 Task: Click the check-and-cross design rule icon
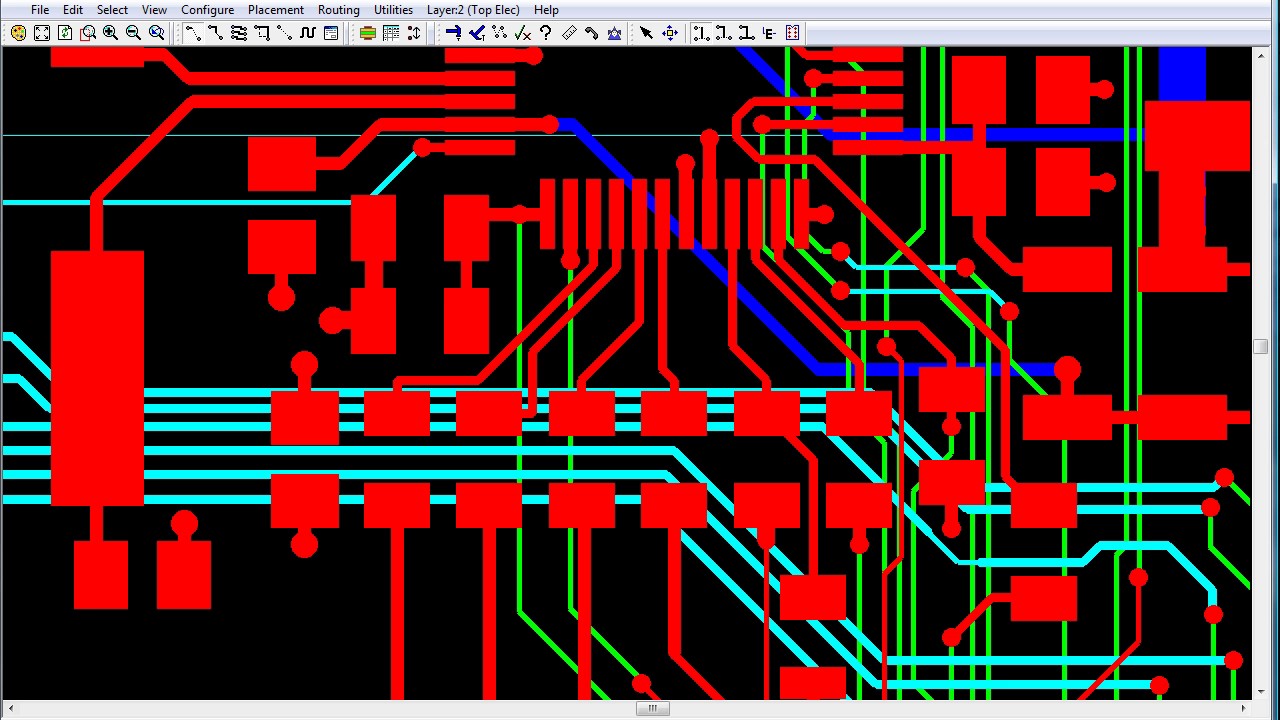[522, 33]
